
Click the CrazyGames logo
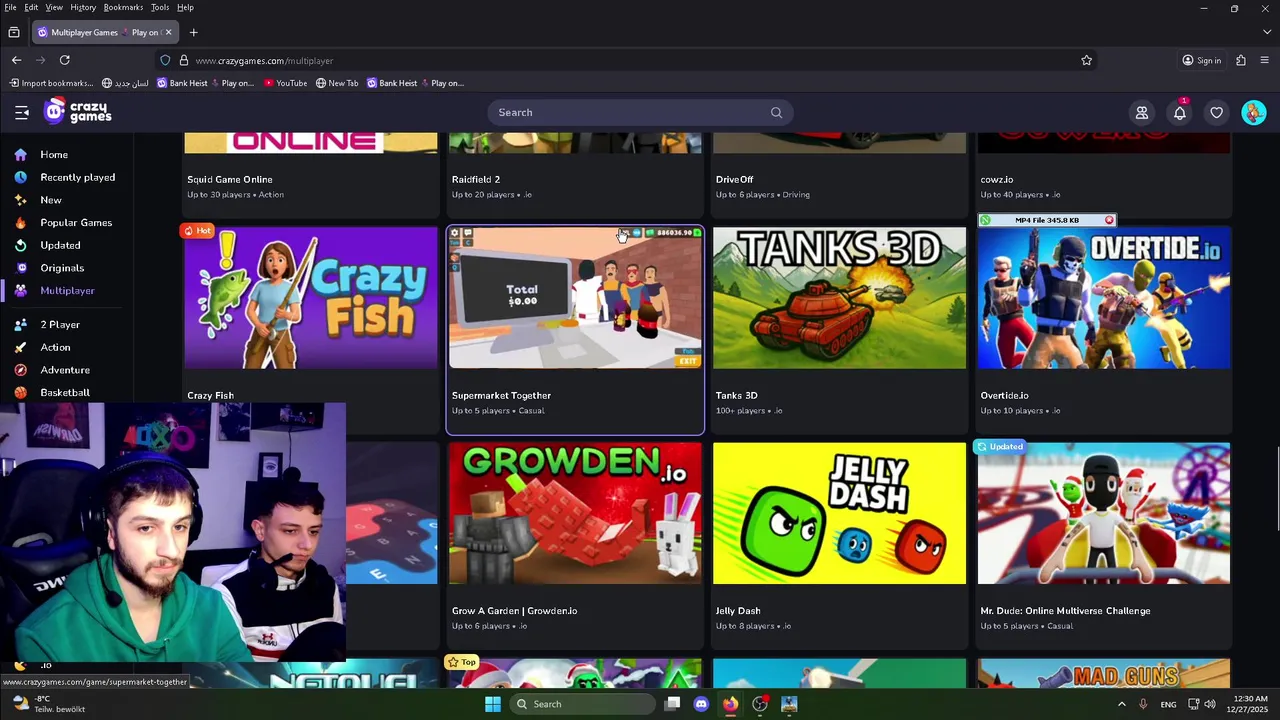(78, 112)
